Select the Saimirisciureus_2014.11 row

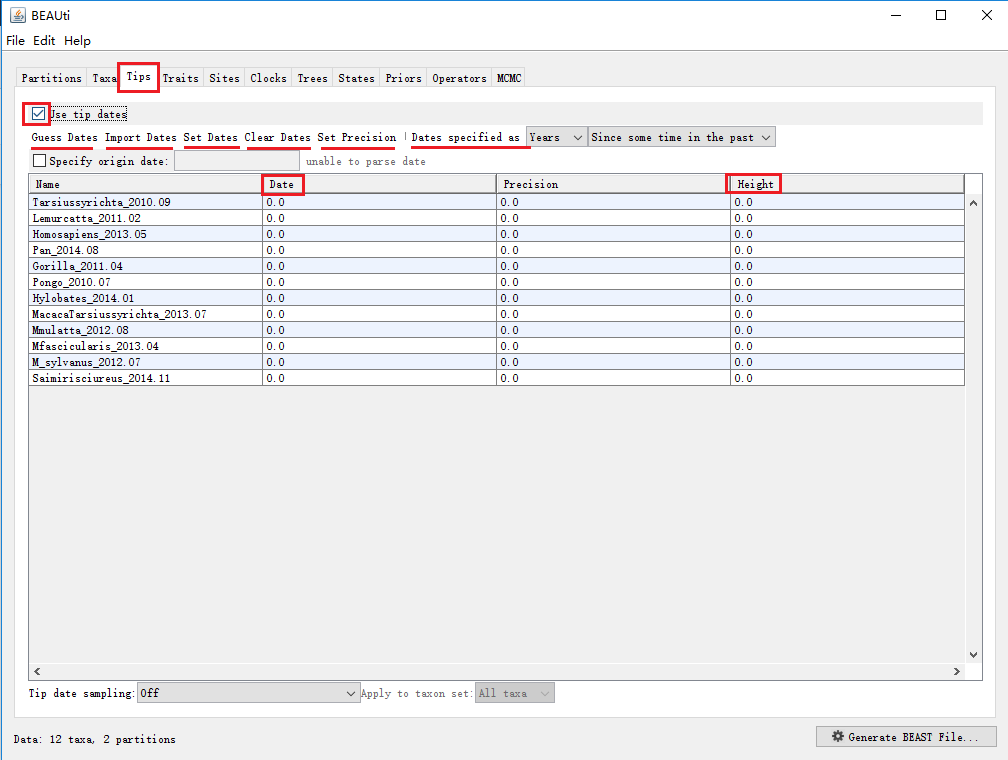pyautogui.click(x=496, y=378)
